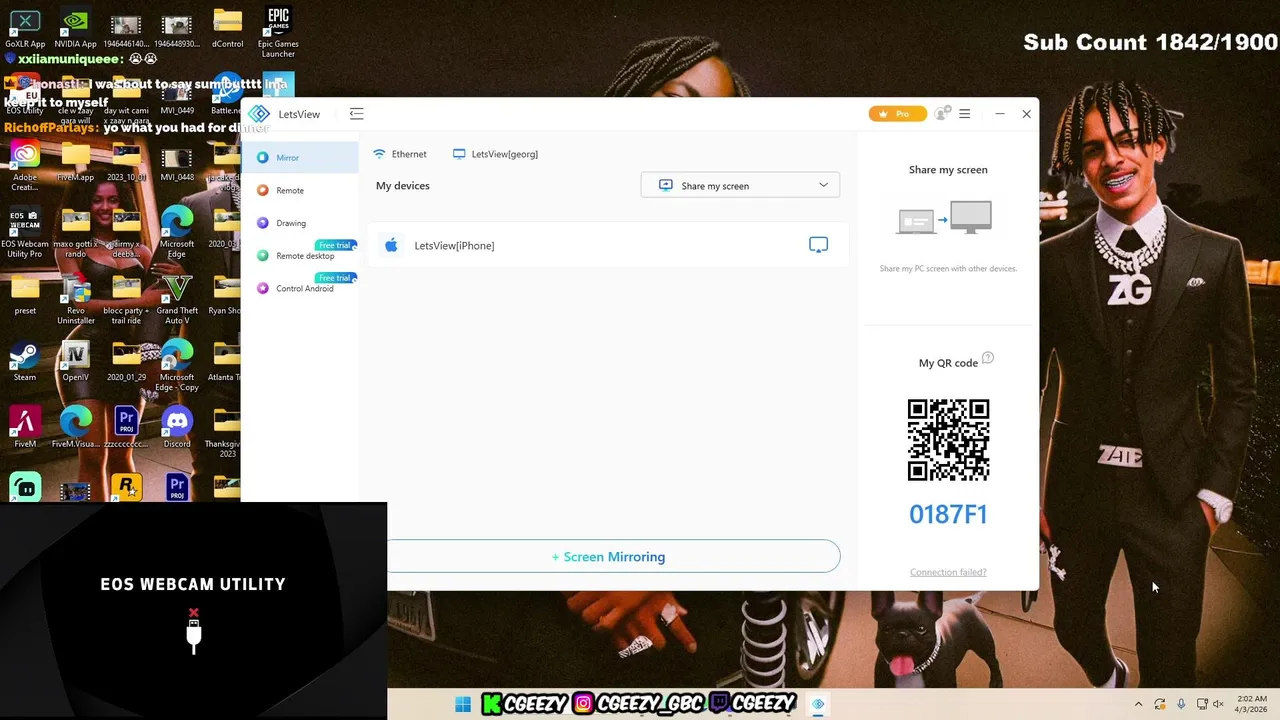Open the 2023_10_01 folder on desktop

click(126, 163)
